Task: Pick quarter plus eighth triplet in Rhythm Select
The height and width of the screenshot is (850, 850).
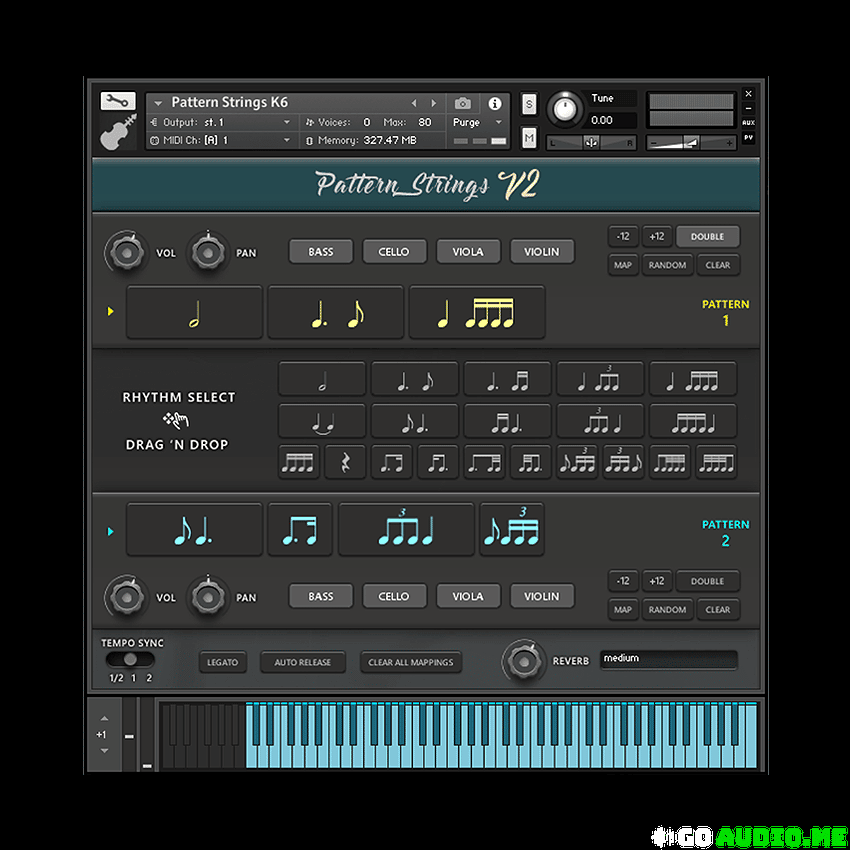Action: pyautogui.click(x=600, y=379)
